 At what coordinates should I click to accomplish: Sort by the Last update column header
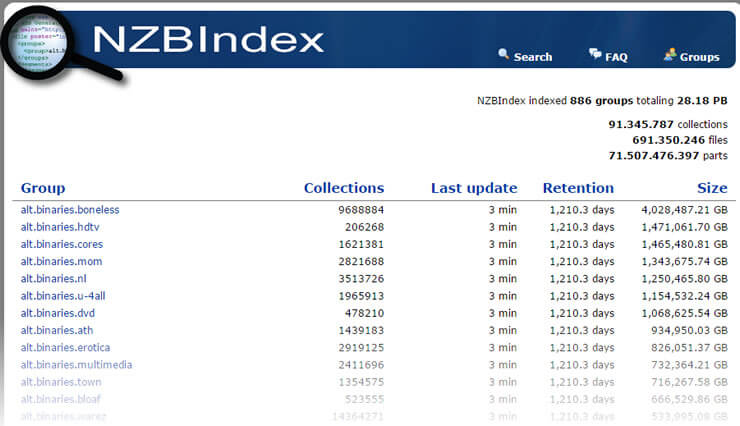tap(474, 188)
